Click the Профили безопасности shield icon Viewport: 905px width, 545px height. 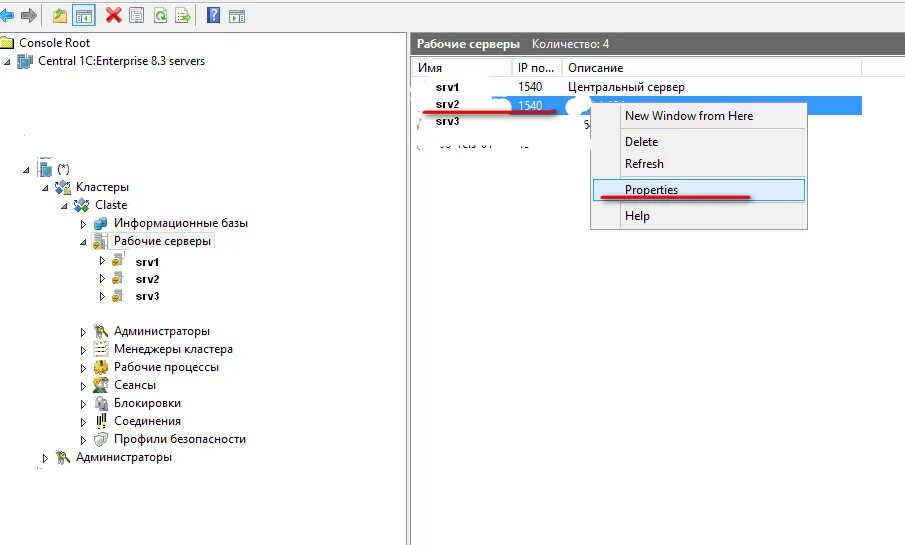coord(100,439)
